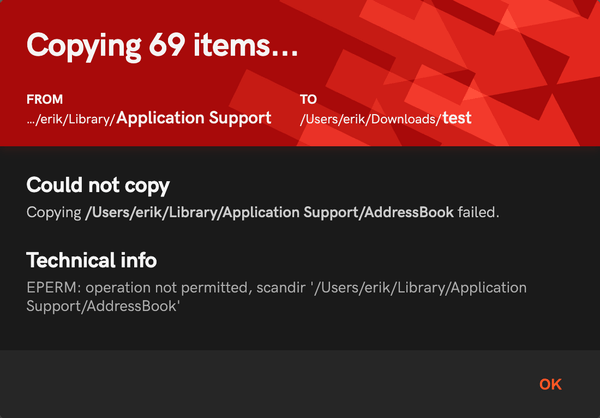Image resolution: width=600 pixels, height=418 pixels.
Task: Select the FROM label in header
Action: pyautogui.click(x=44, y=100)
